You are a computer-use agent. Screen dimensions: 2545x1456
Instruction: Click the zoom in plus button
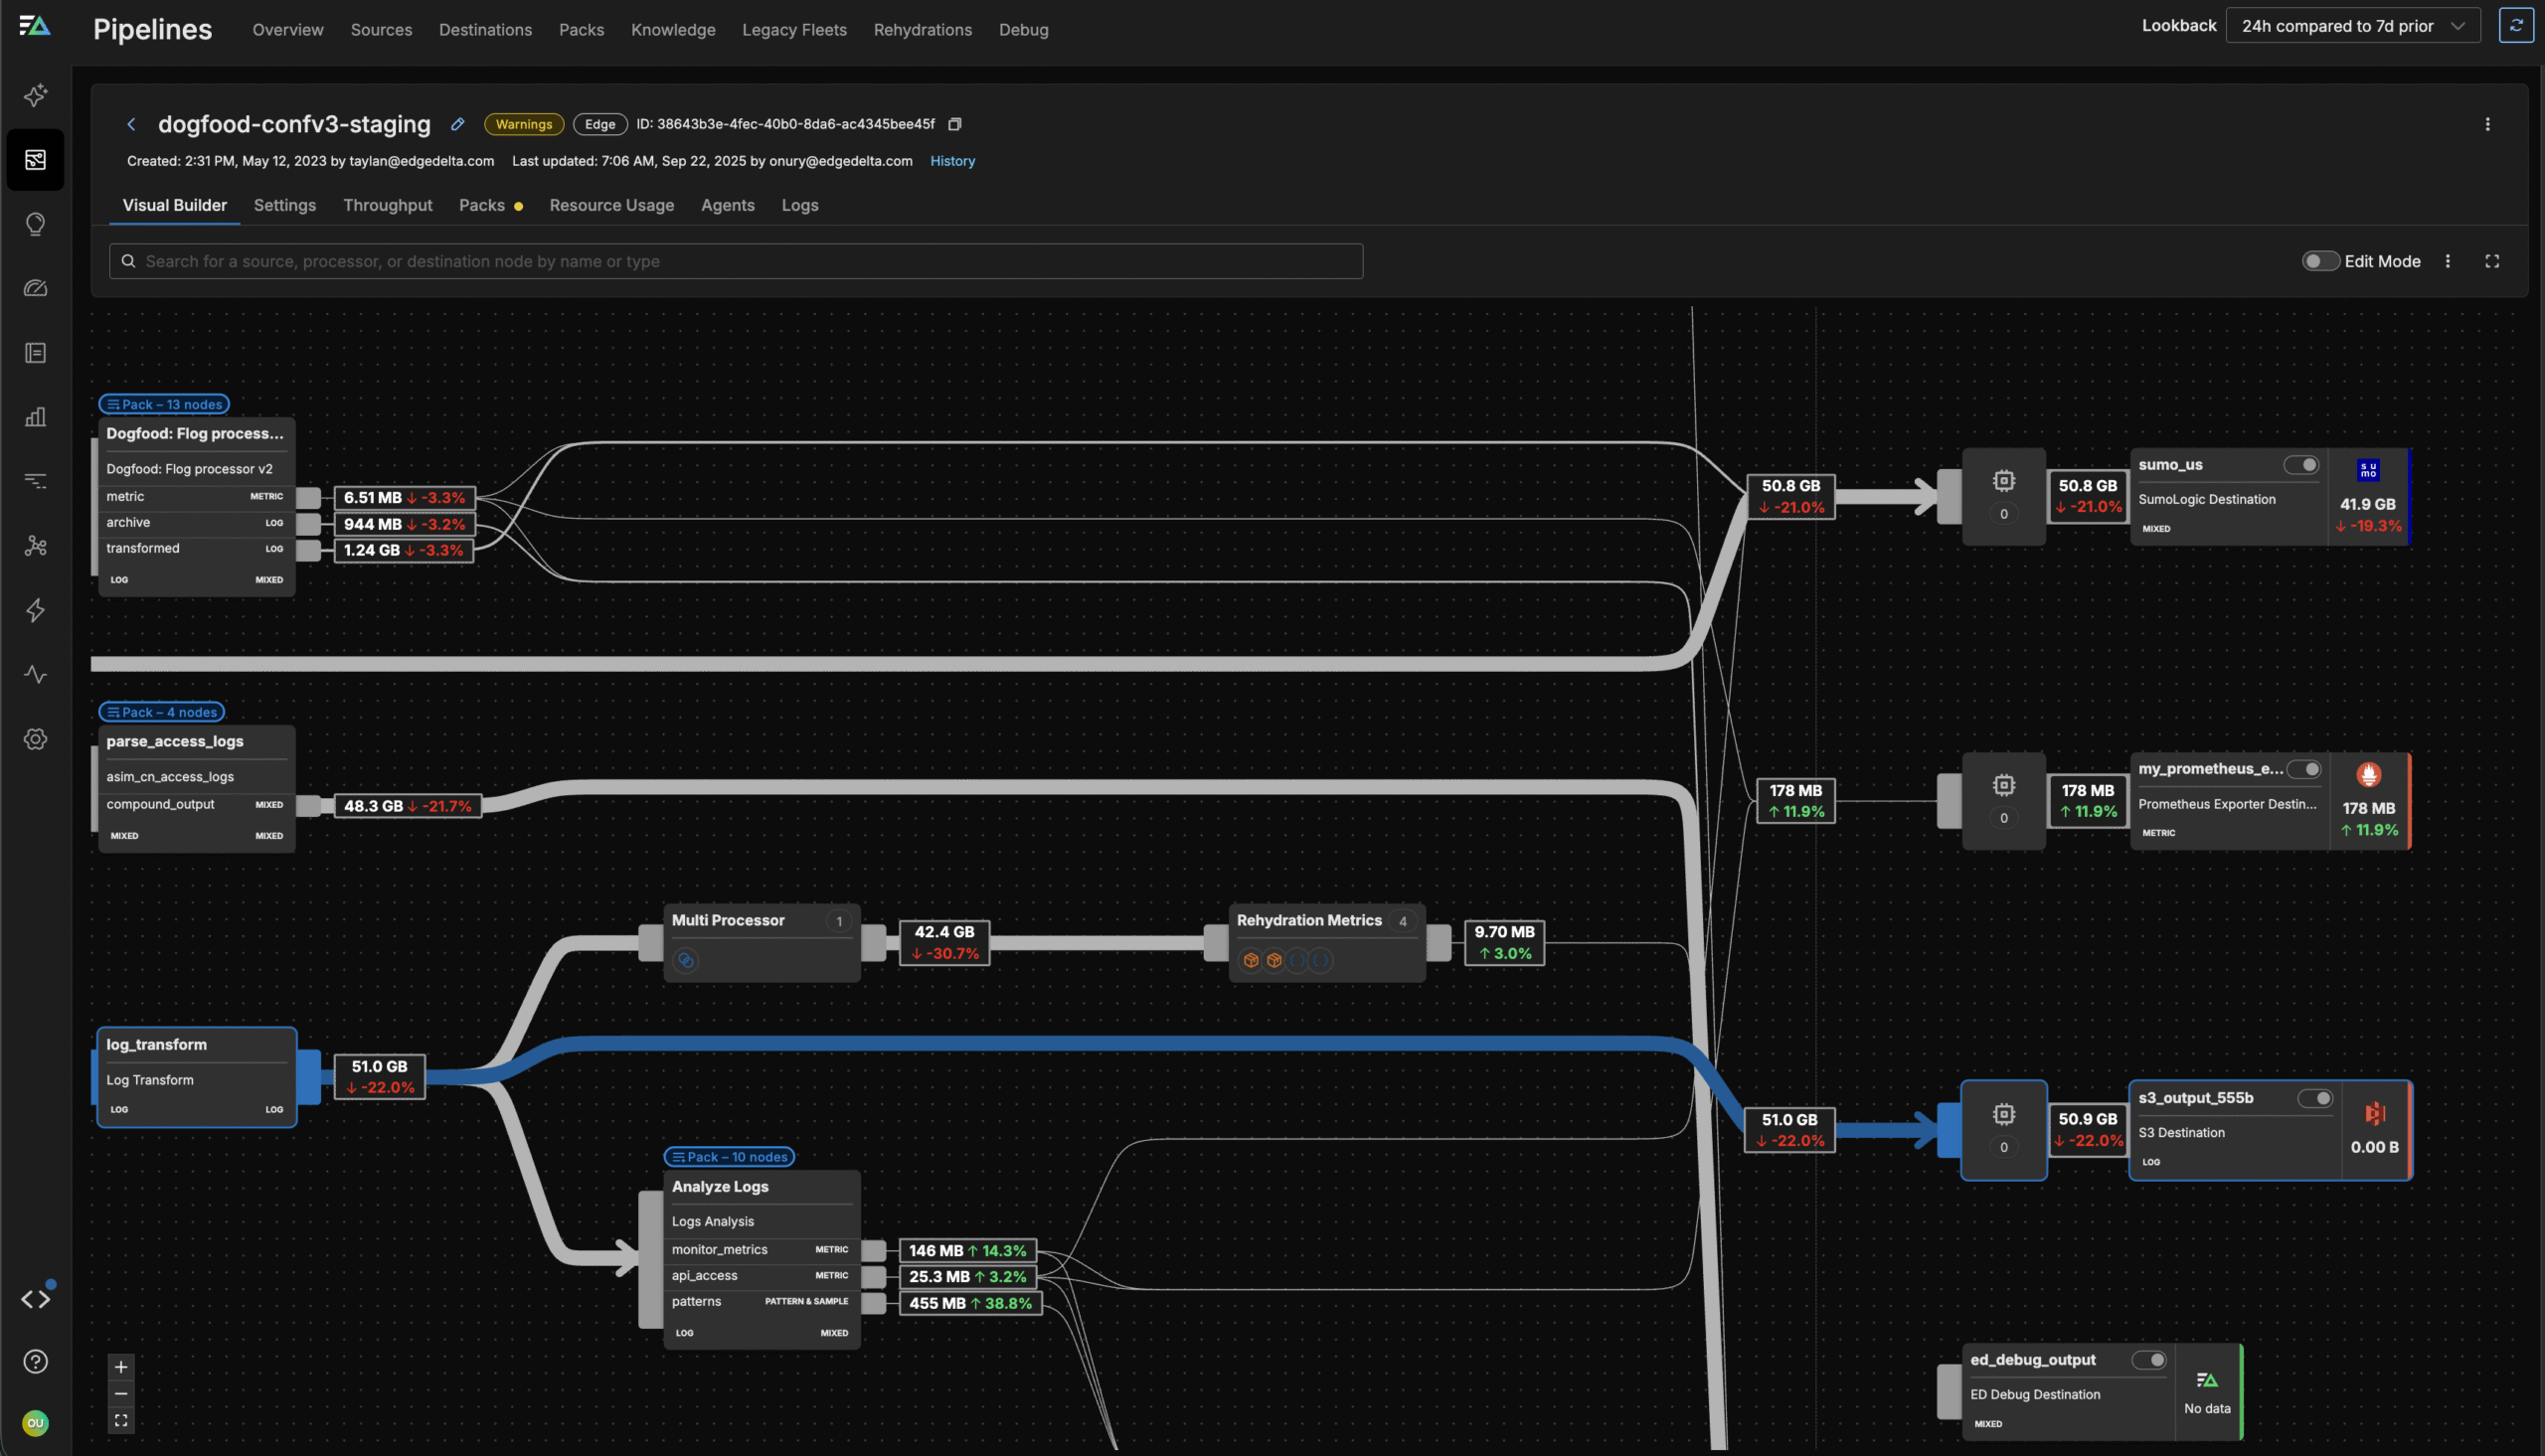click(121, 1367)
